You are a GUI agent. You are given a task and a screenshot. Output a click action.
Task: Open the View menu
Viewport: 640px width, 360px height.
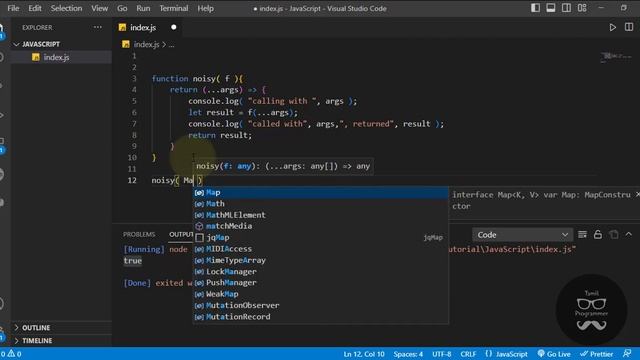99,8
